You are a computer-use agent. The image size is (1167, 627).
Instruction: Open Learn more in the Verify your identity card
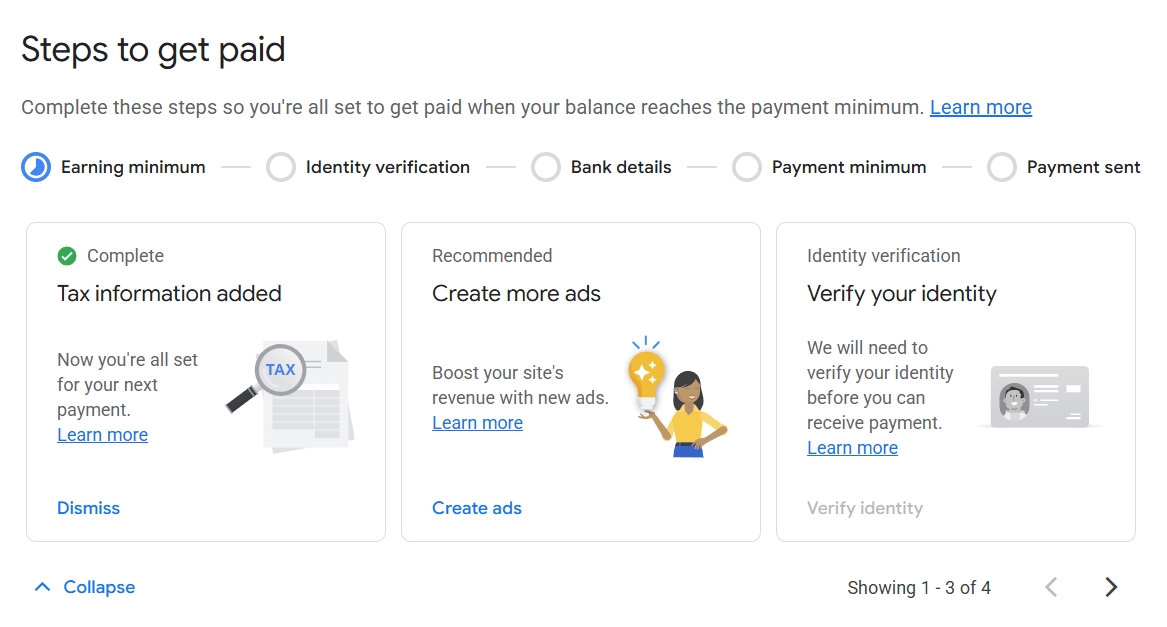click(x=852, y=447)
